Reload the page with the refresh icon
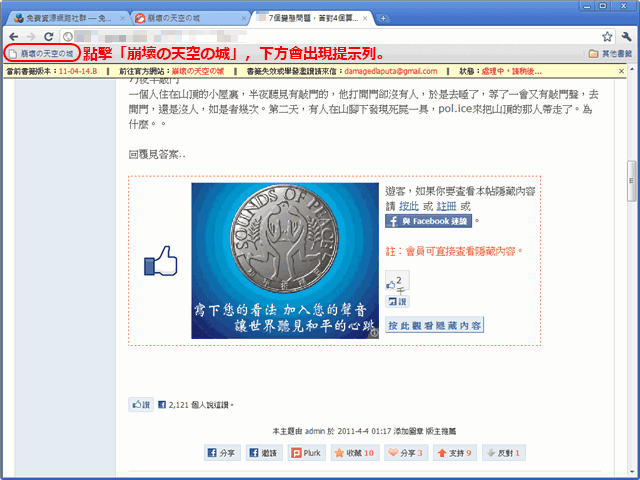Image resolution: width=640 pixels, height=480 pixels. [49, 37]
